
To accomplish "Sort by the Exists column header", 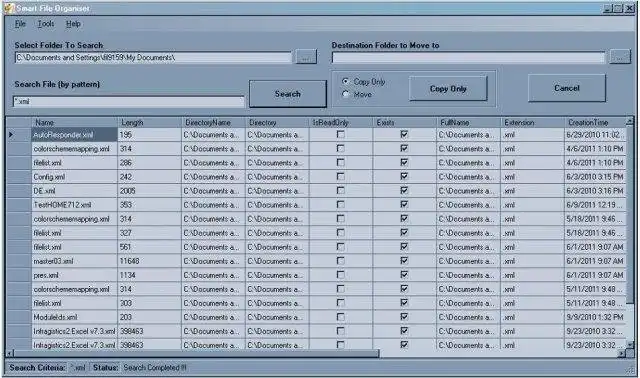I will (404, 122).
